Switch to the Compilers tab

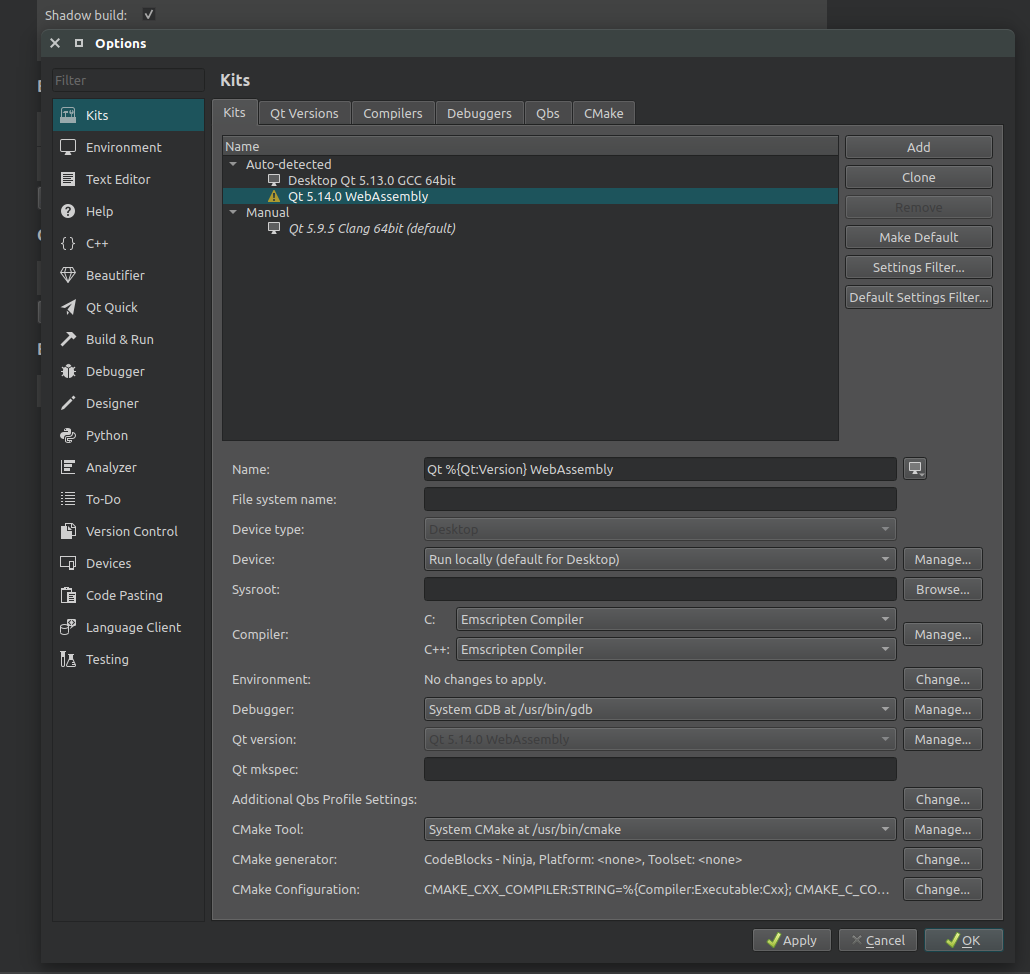point(392,113)
